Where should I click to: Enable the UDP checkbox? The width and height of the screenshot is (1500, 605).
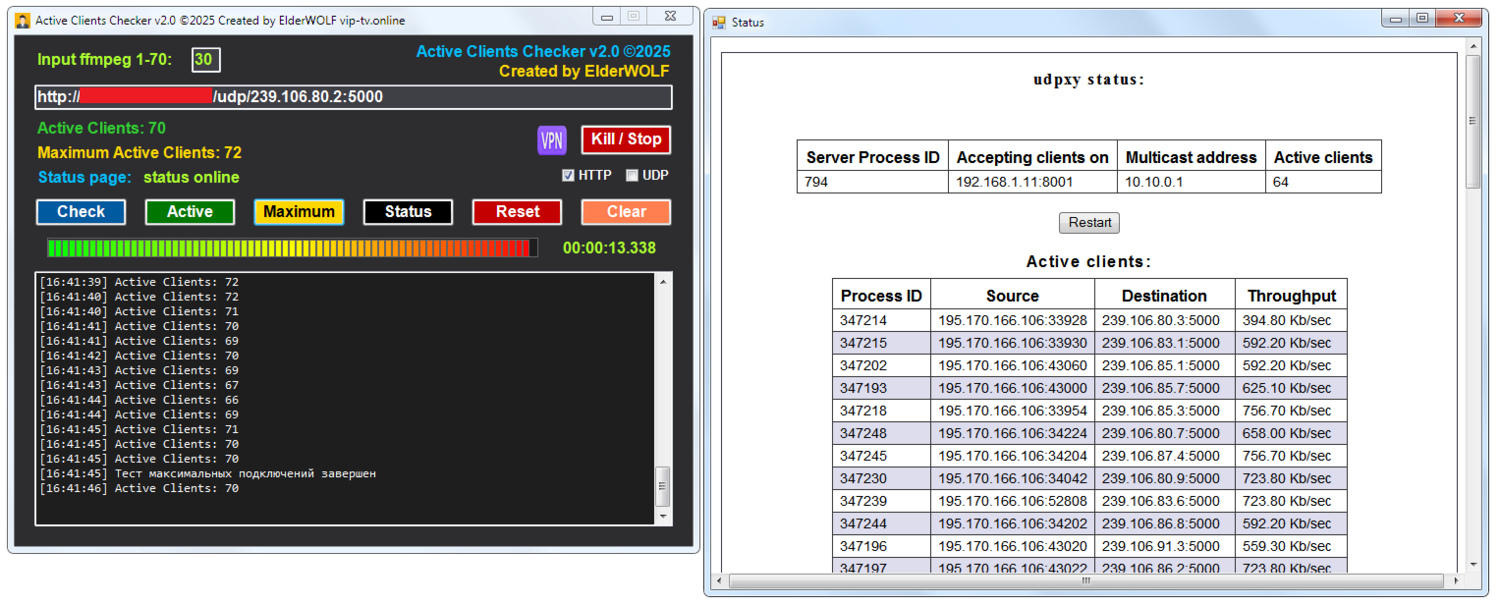[631, 176]
